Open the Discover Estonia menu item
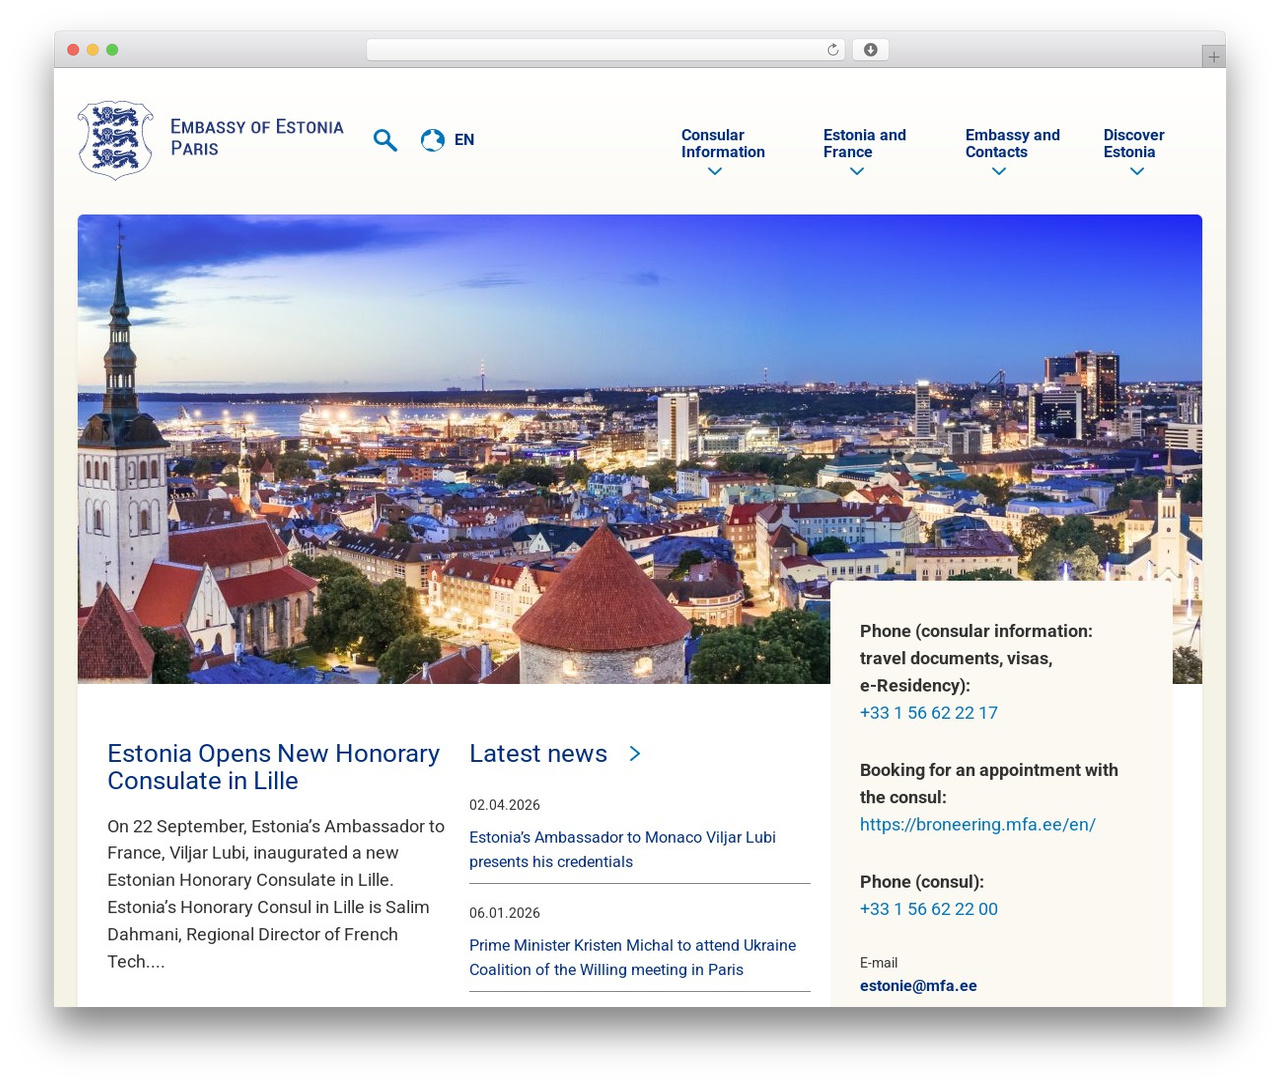Viewport: 1280px width, 1084px height. [1134, 143]
